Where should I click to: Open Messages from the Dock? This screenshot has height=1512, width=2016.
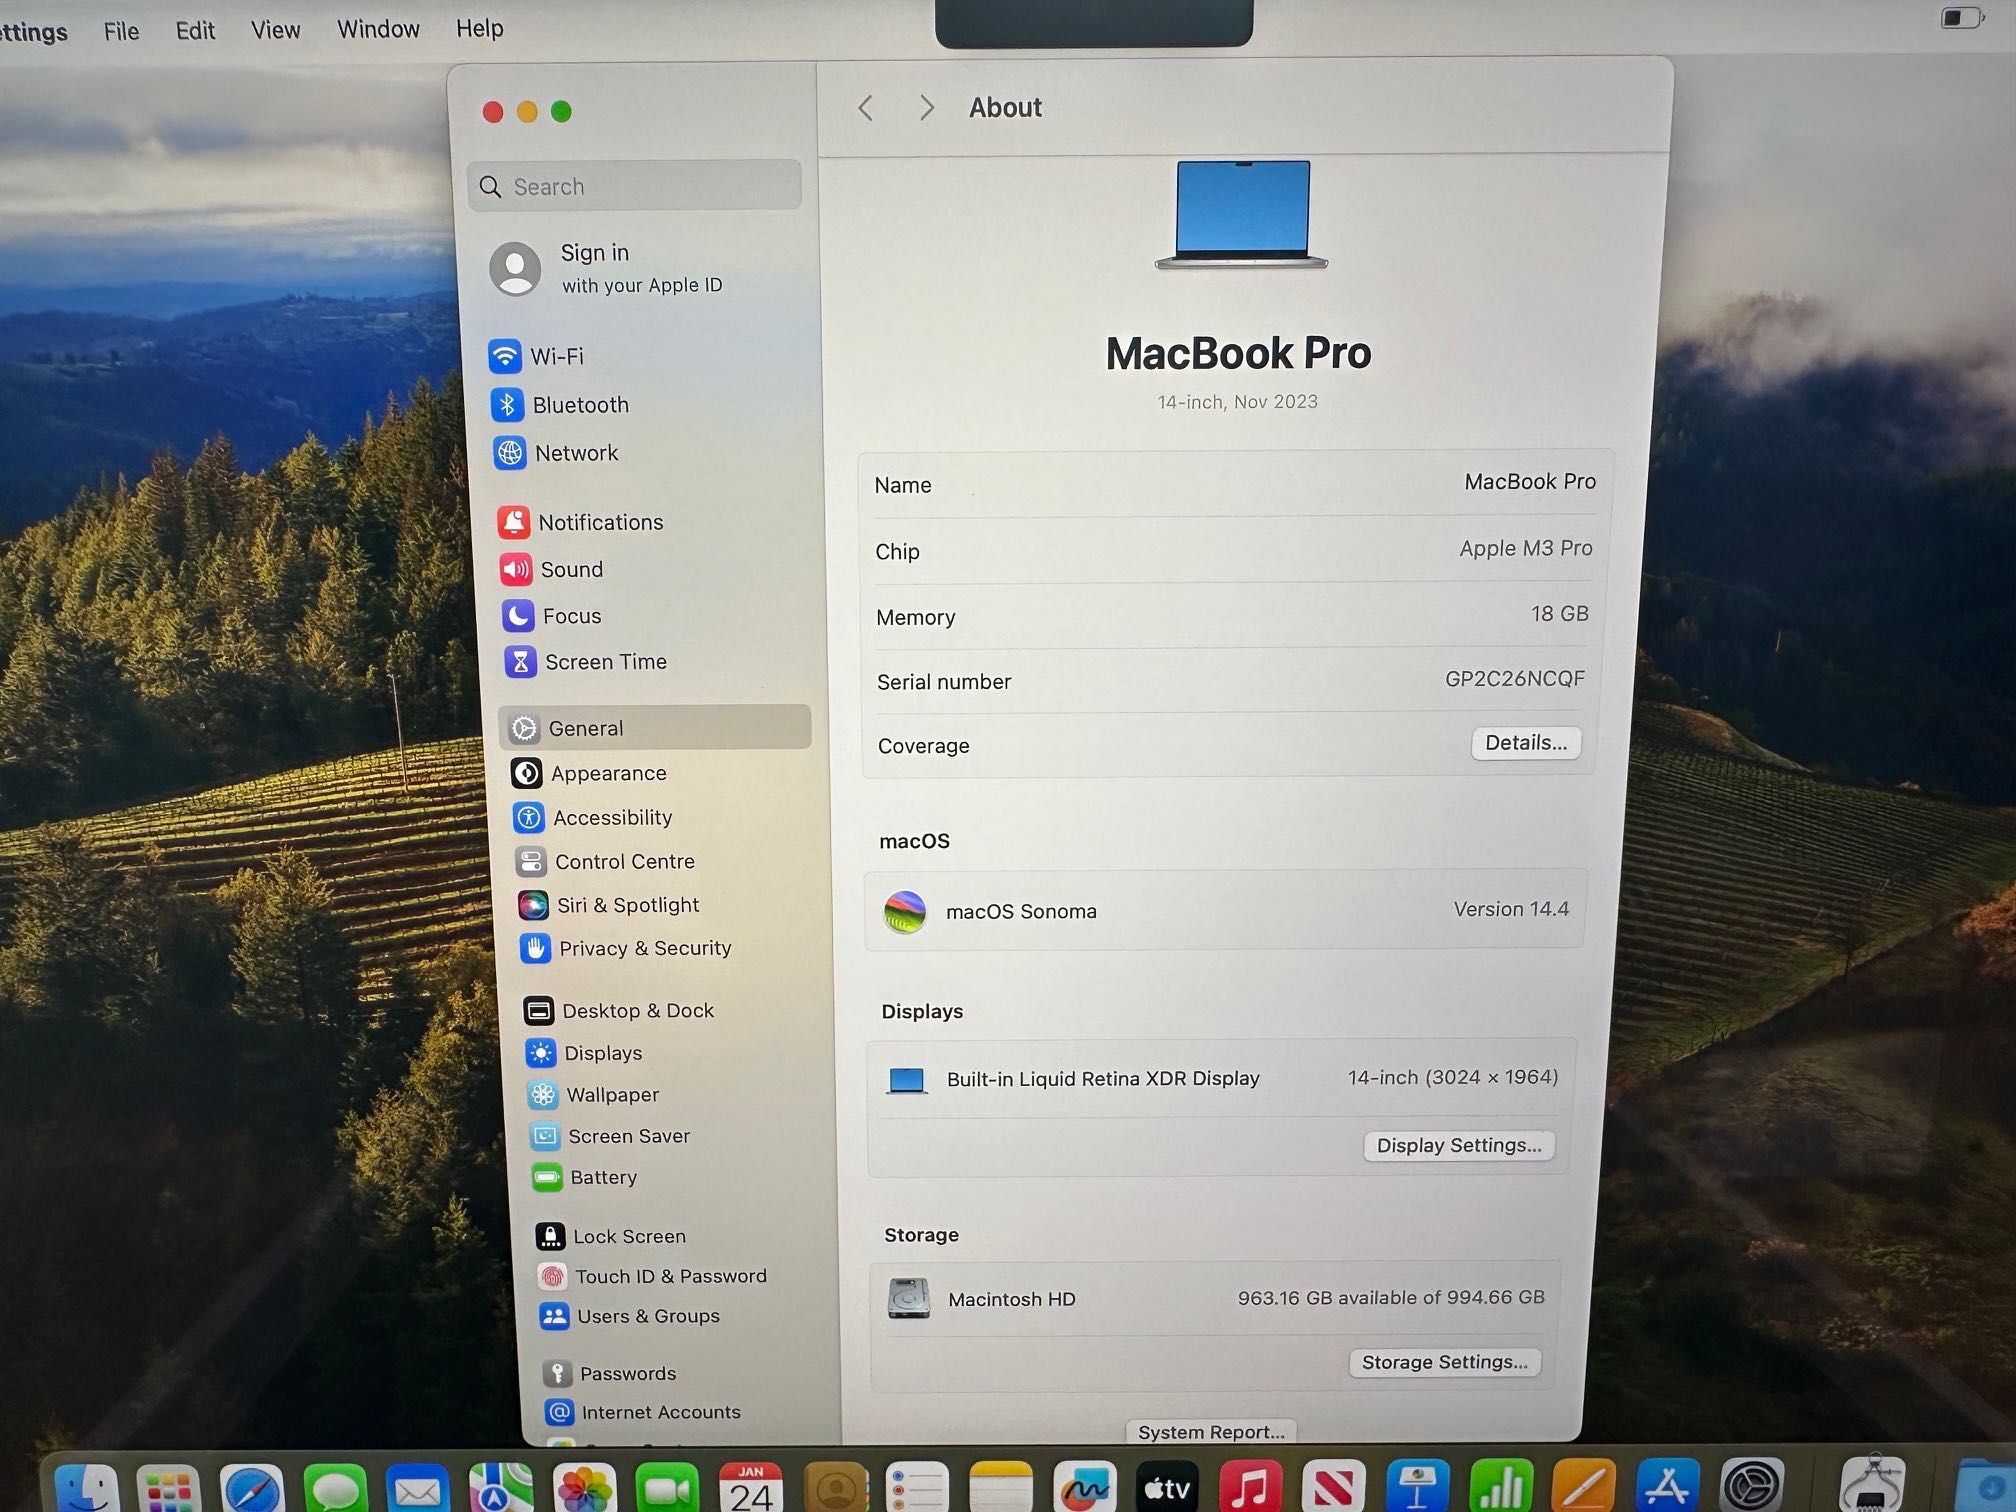[x=335, y=1490]
